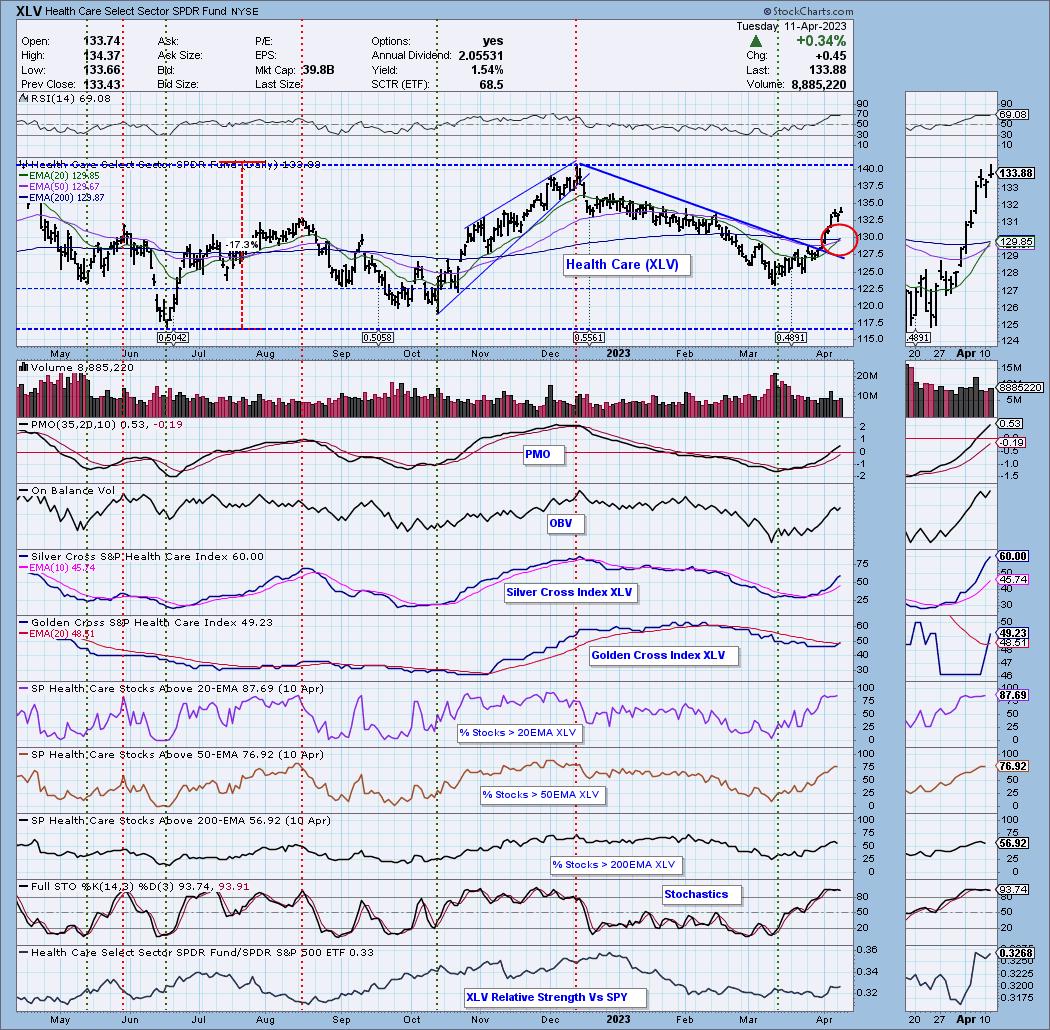Click the 87.69 stocks above 20-EMA tag

click(x=1013, y=695)
